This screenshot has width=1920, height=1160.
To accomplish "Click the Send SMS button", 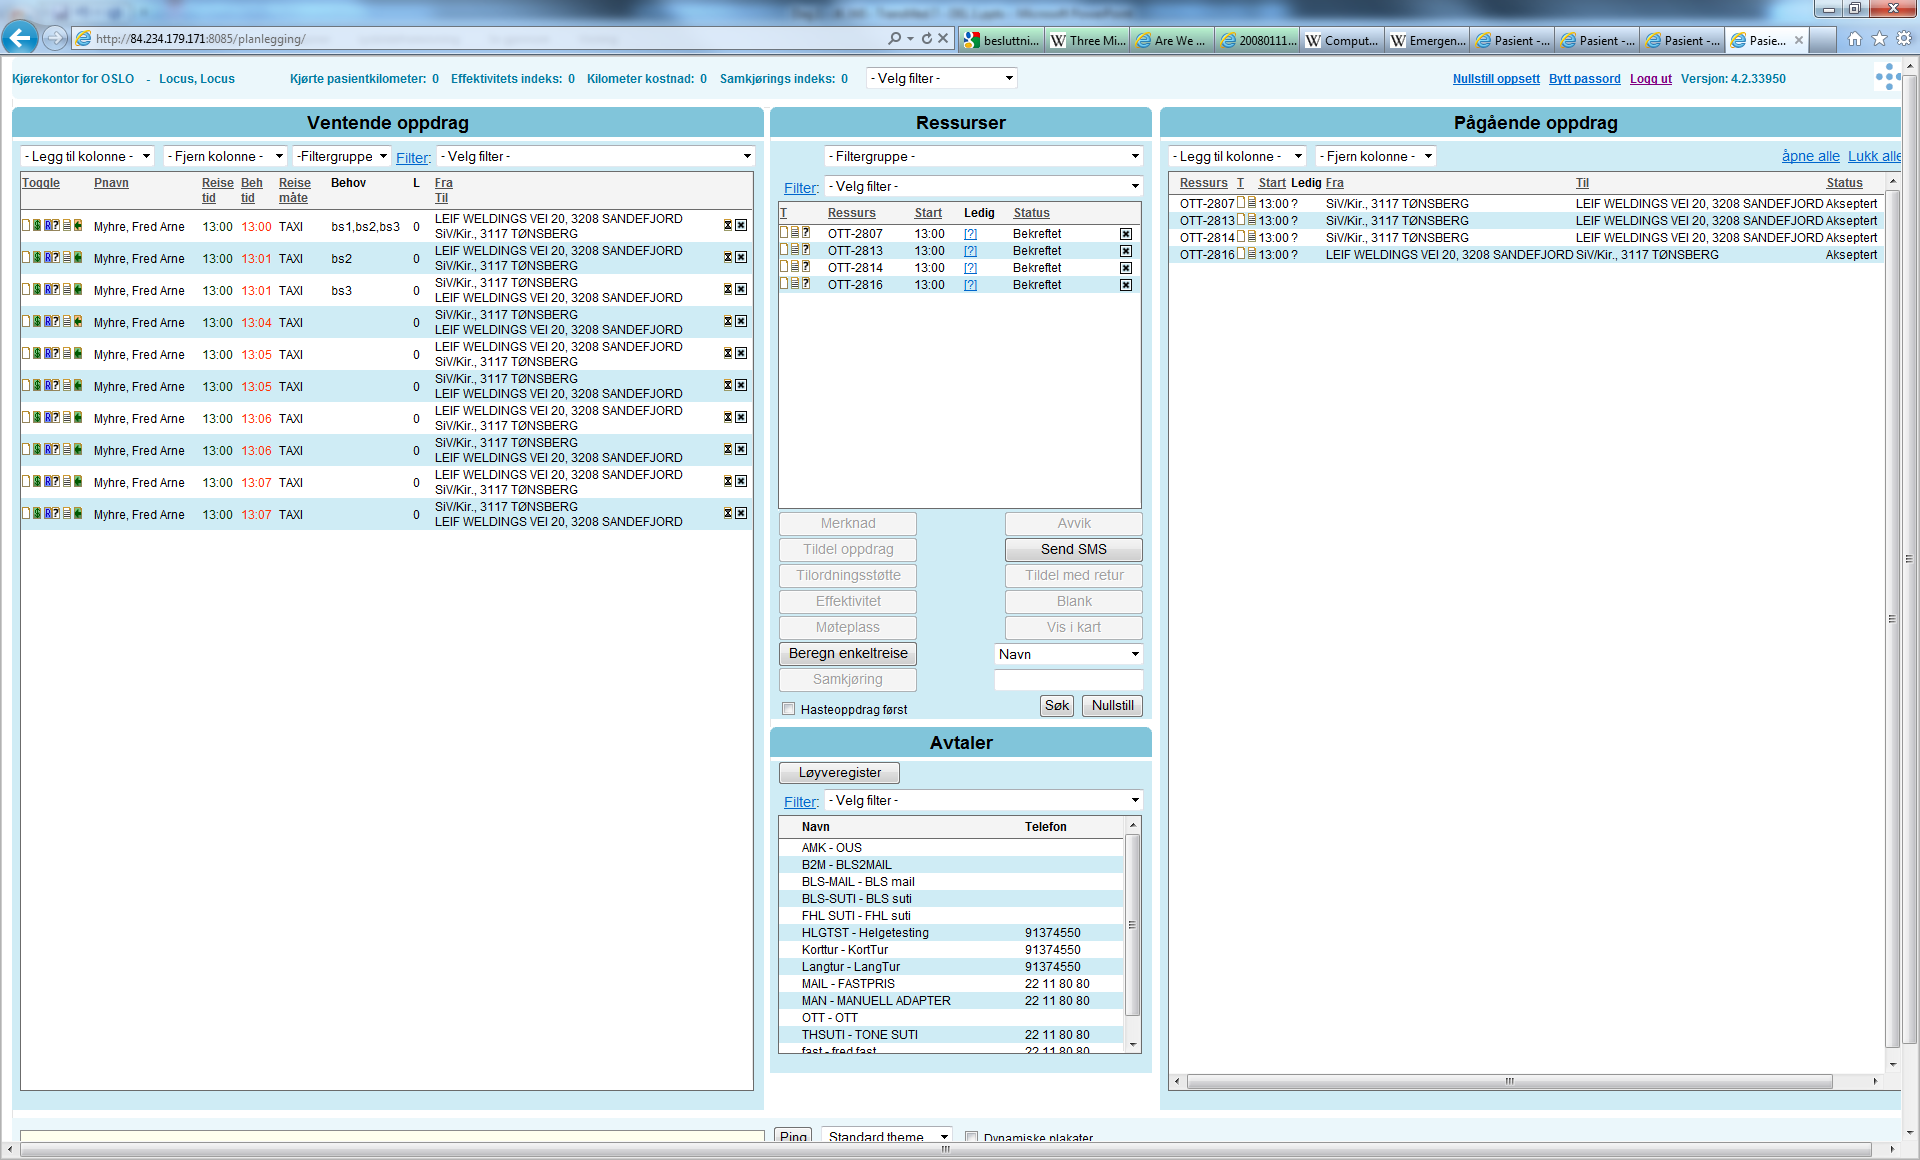I will pos(1073,549).
